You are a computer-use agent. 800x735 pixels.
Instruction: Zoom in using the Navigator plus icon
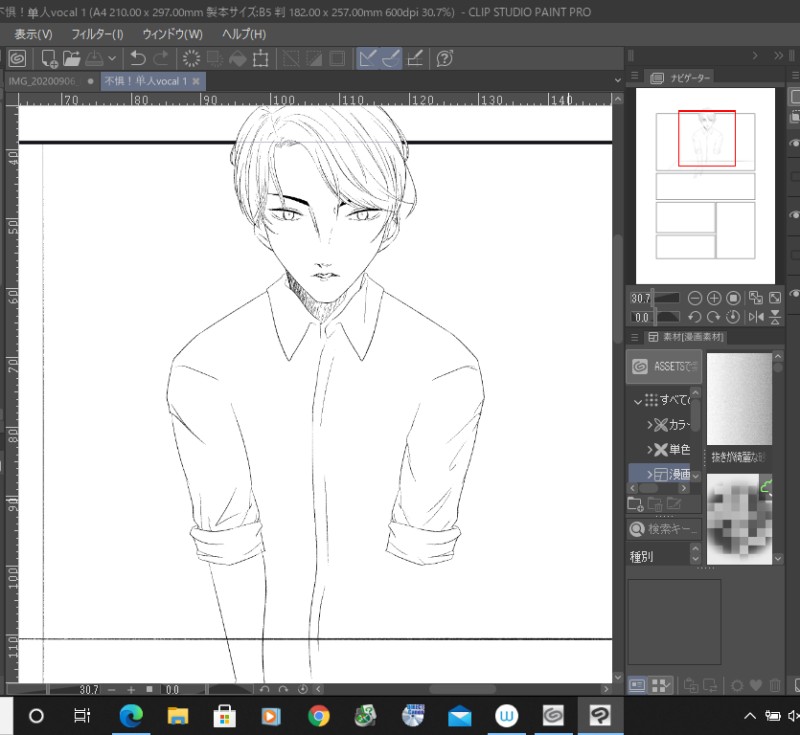coord(714,298)
